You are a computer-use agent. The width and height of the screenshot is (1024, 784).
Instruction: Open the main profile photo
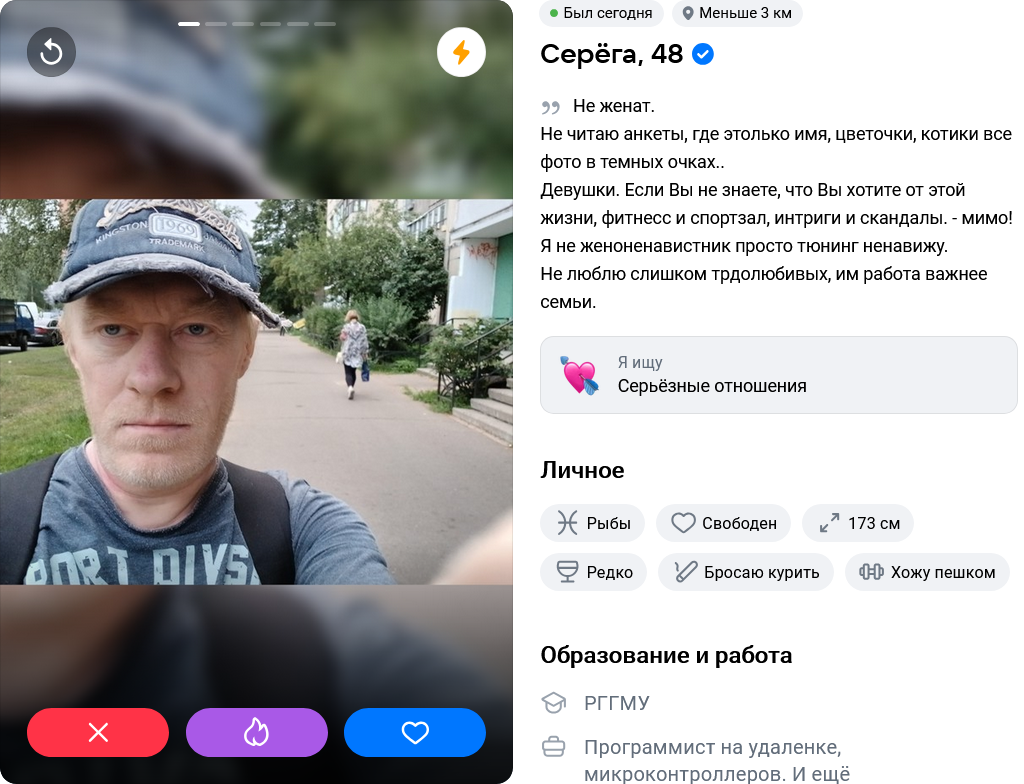click(x=256, y=392)
